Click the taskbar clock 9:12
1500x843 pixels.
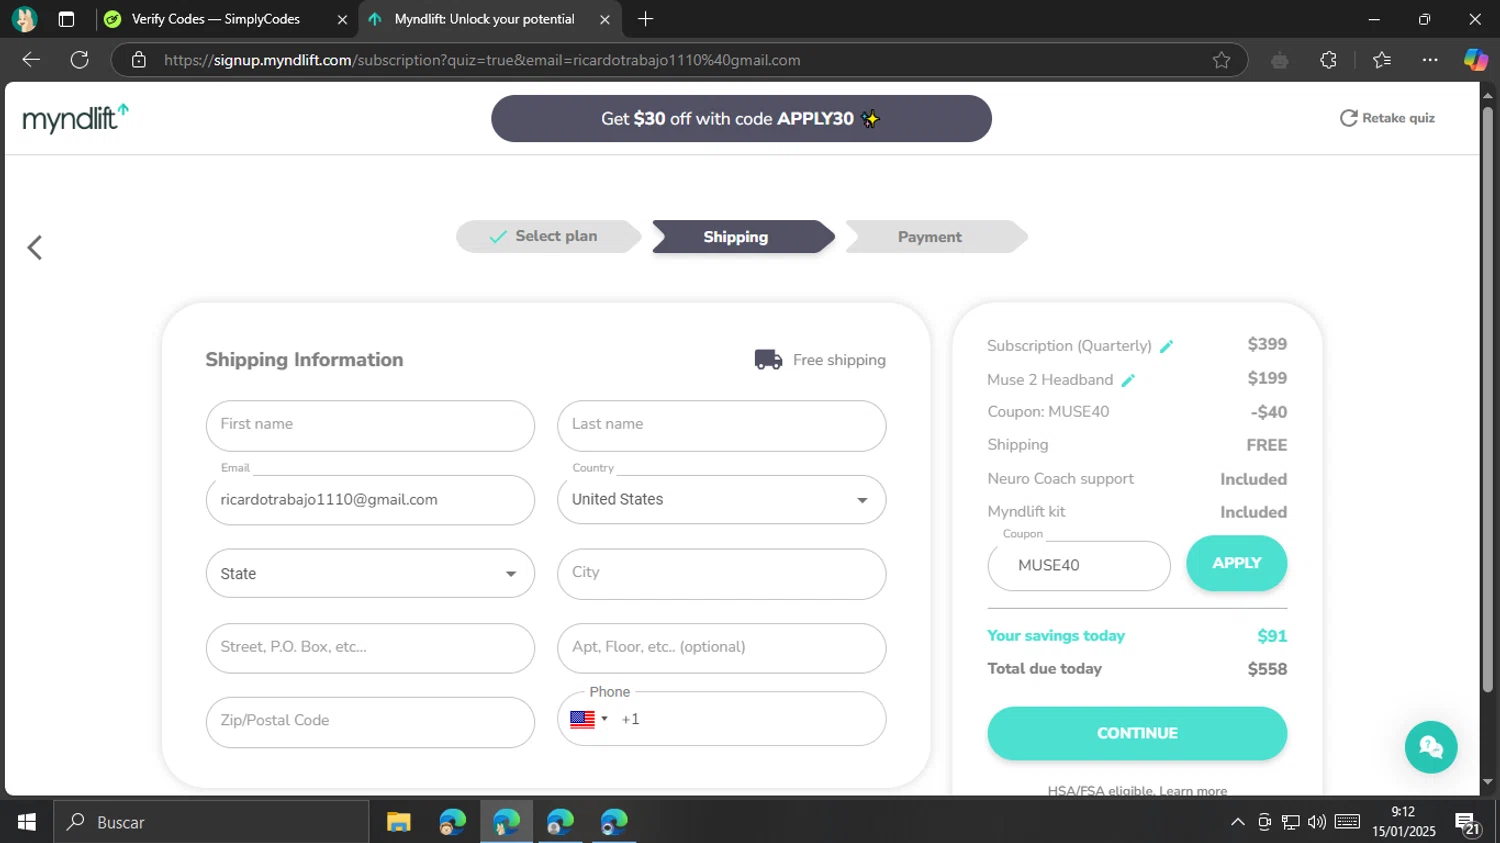coord(1403,822)
